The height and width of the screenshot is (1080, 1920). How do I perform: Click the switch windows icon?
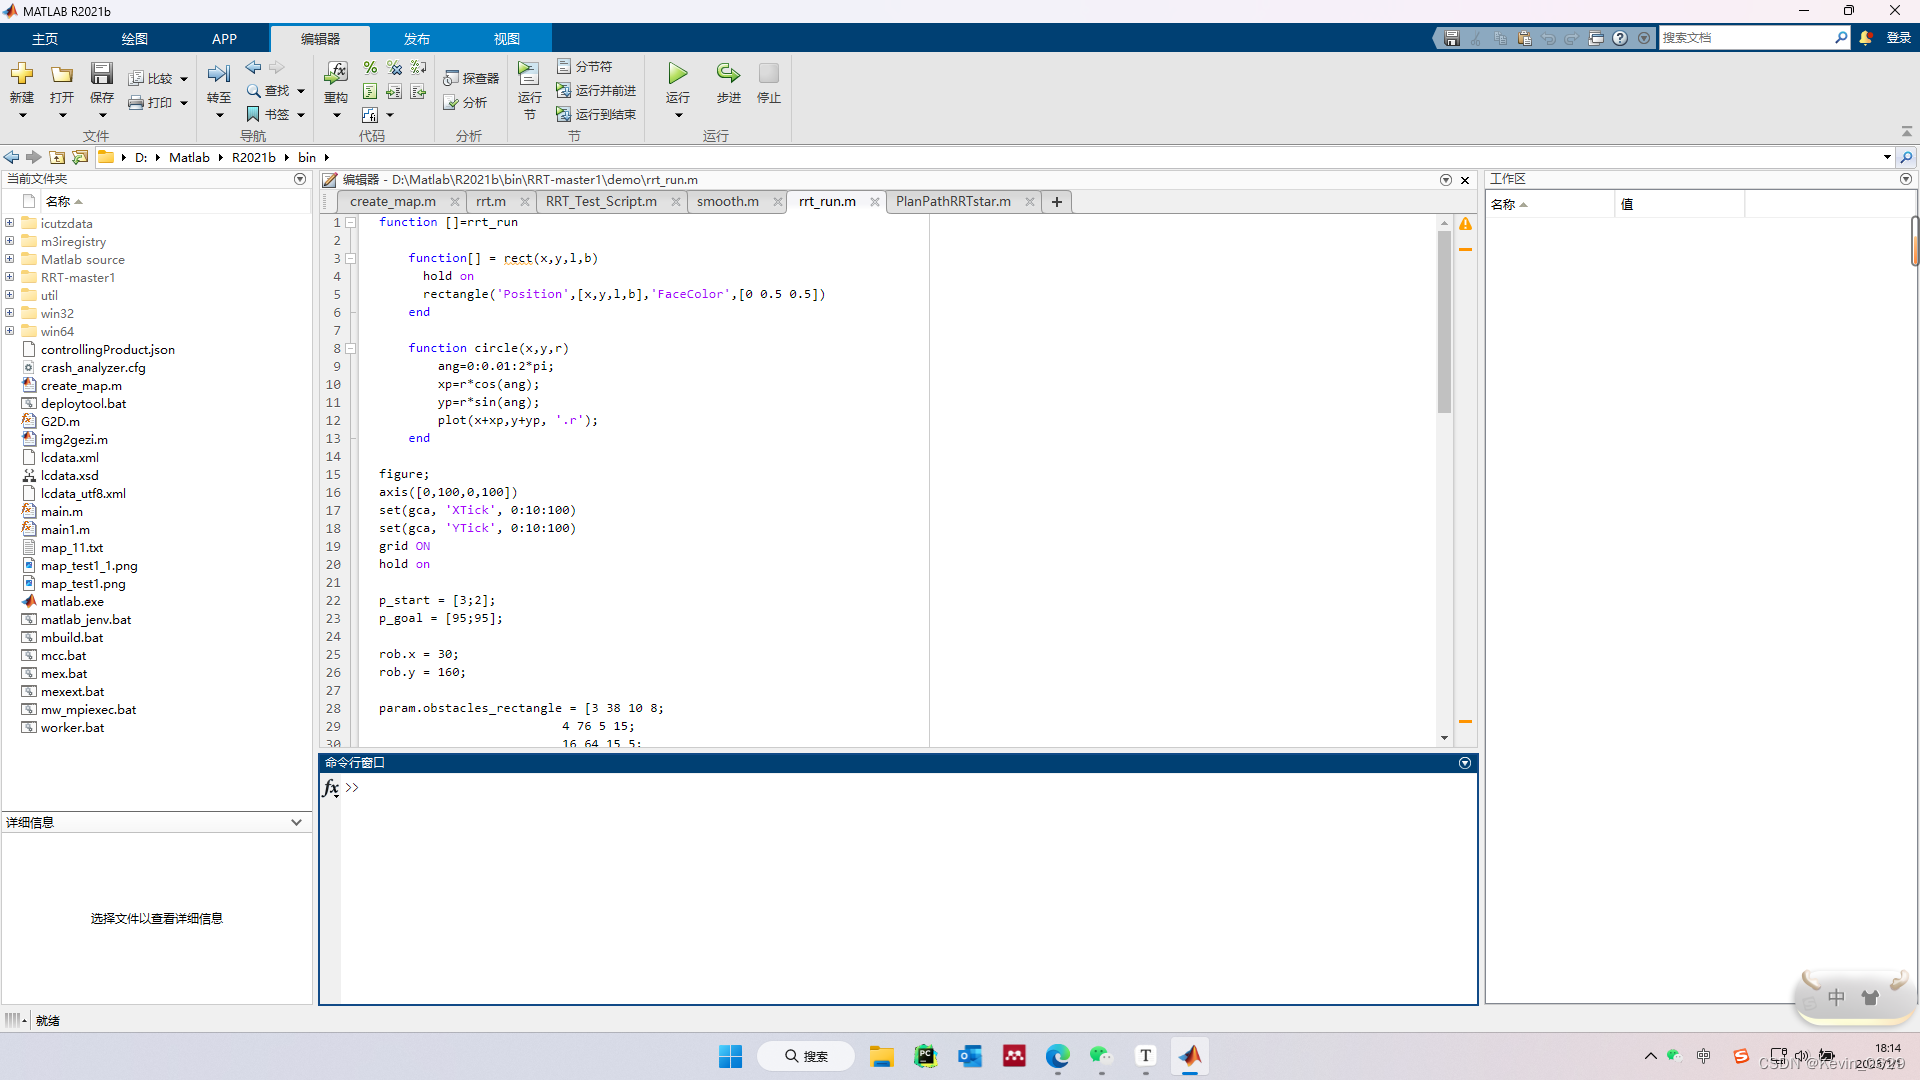tap(1596, 38)
